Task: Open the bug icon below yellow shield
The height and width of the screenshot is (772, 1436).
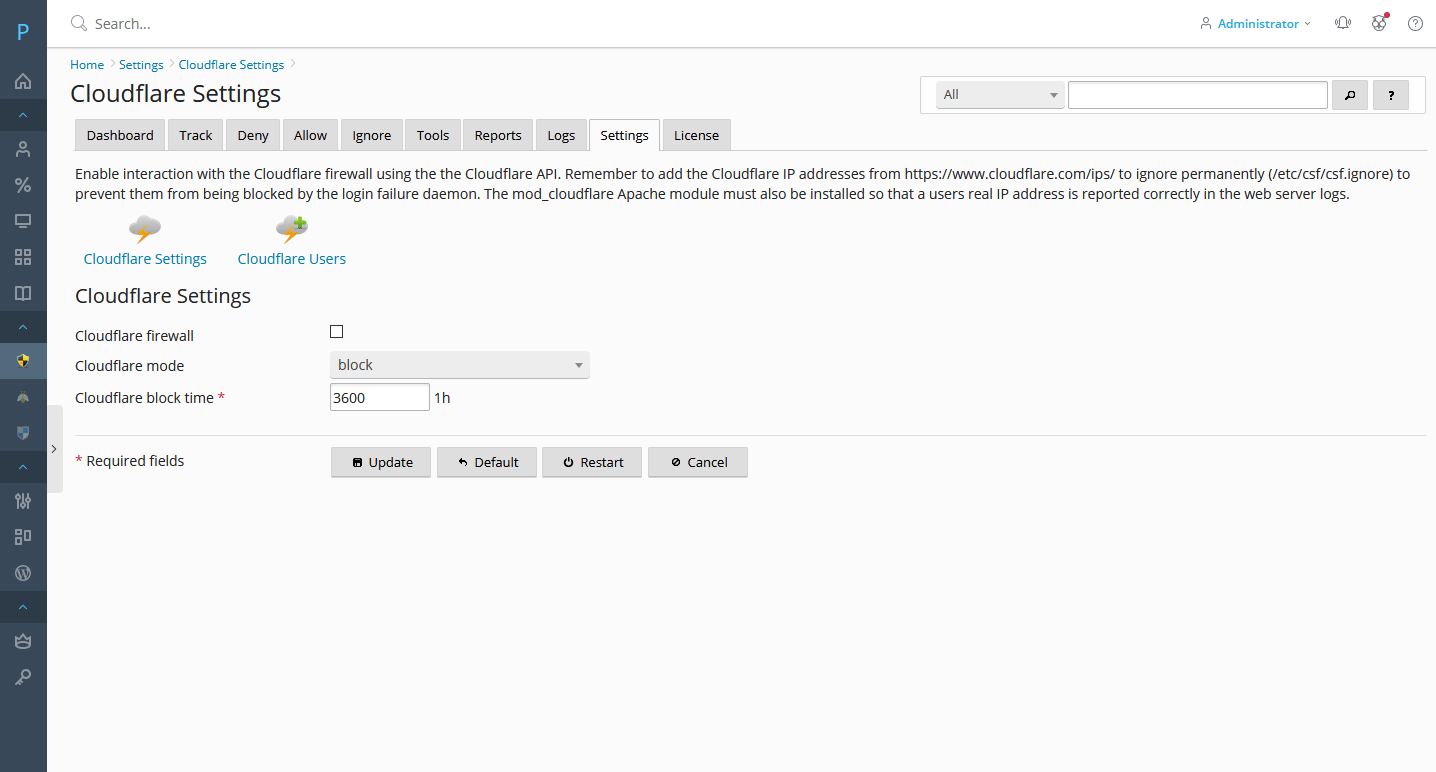Action: tap(23, 397)
